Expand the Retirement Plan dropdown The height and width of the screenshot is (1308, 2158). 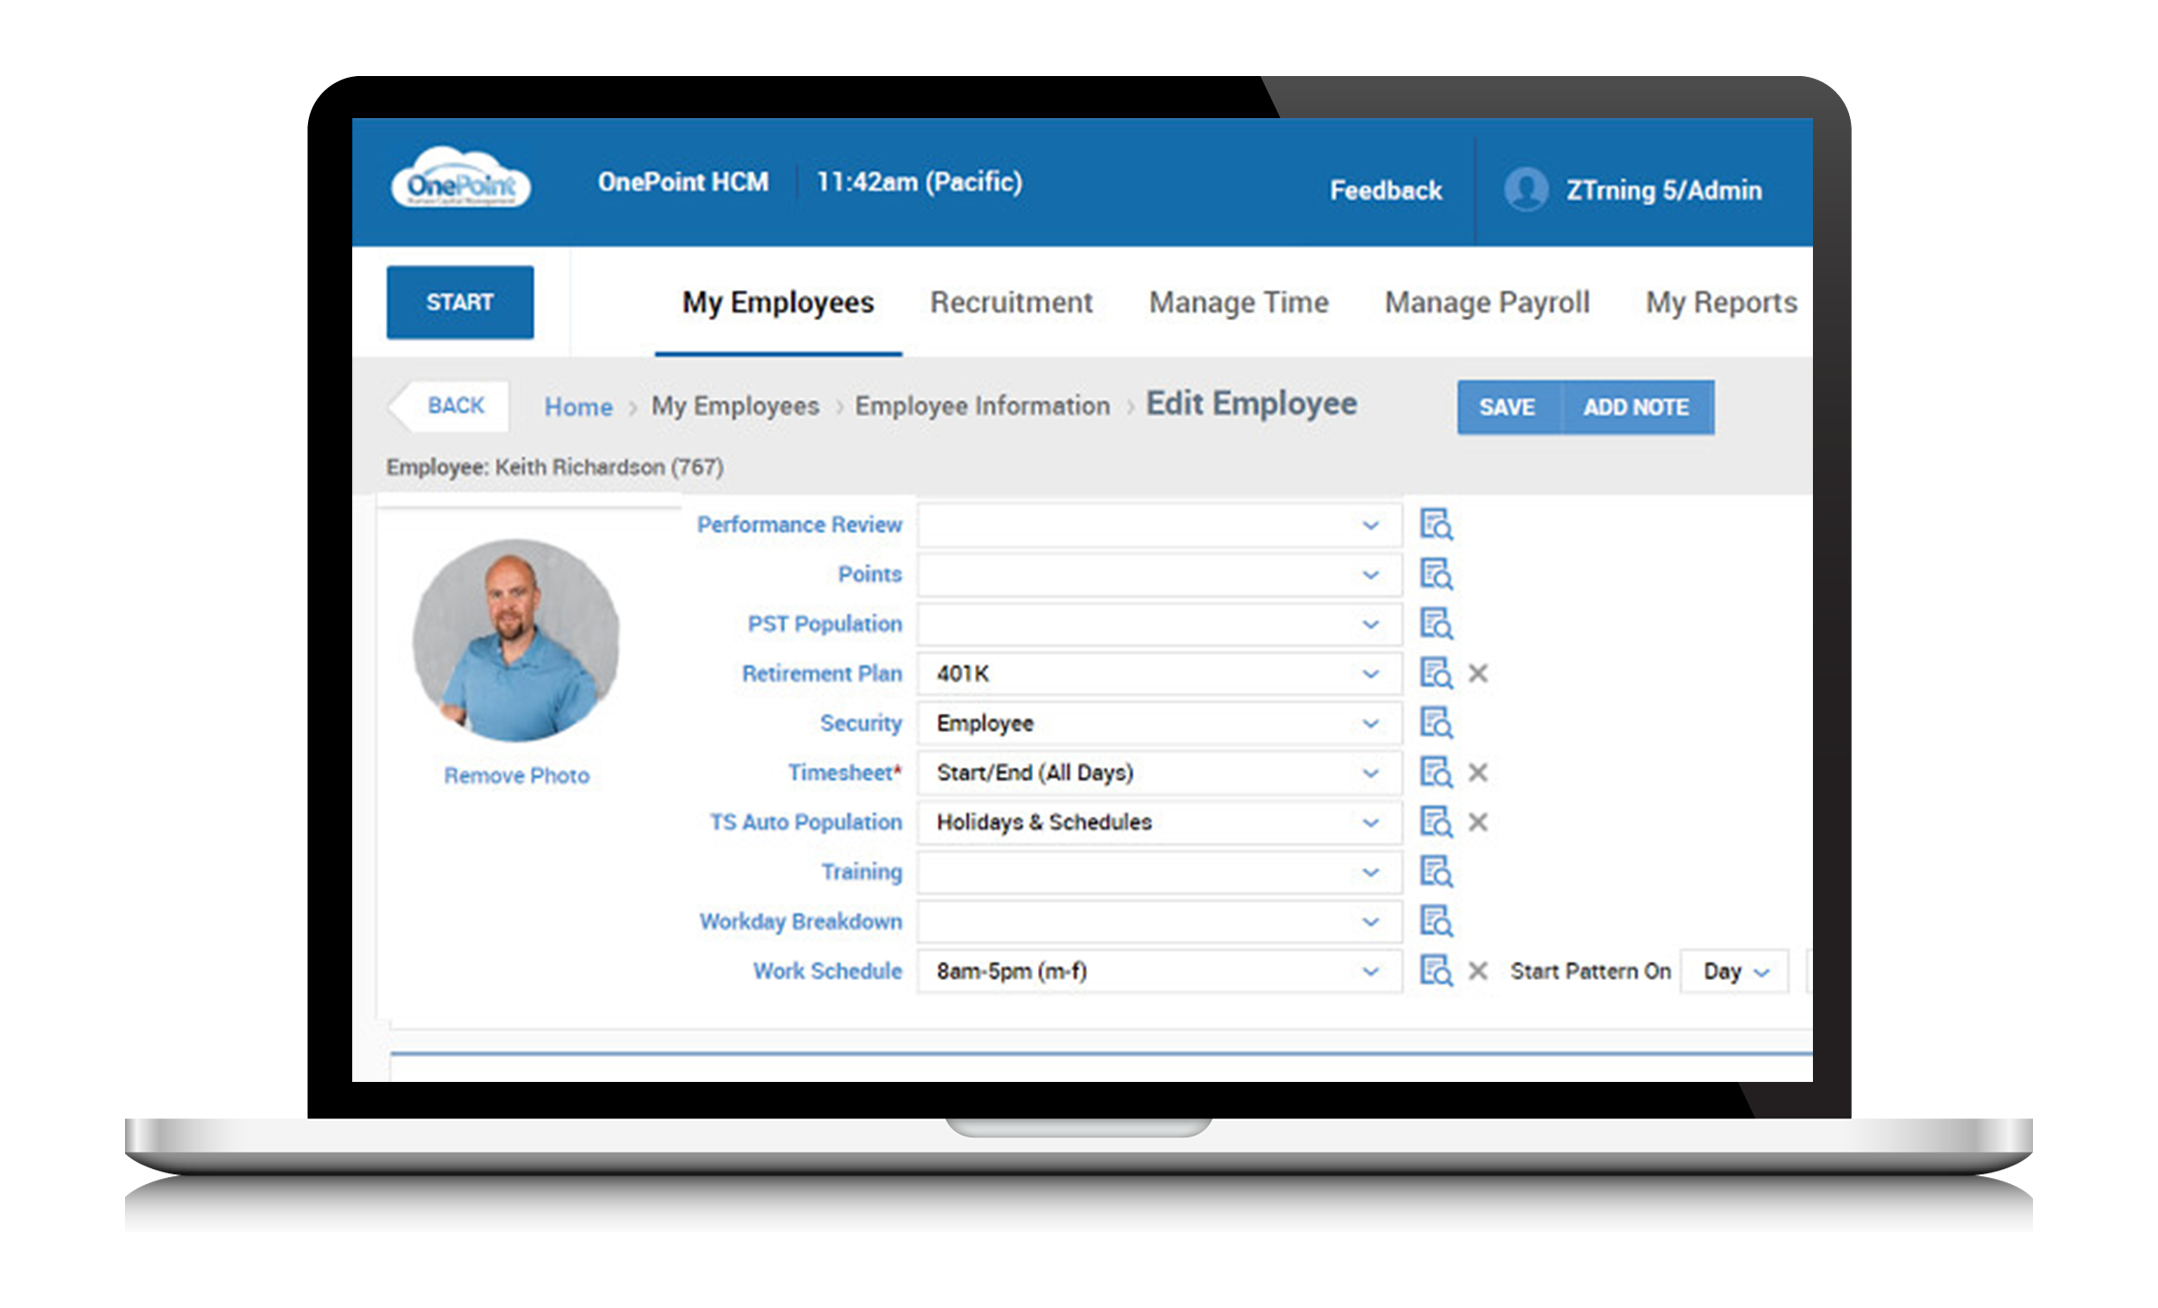coord(1370,673)
